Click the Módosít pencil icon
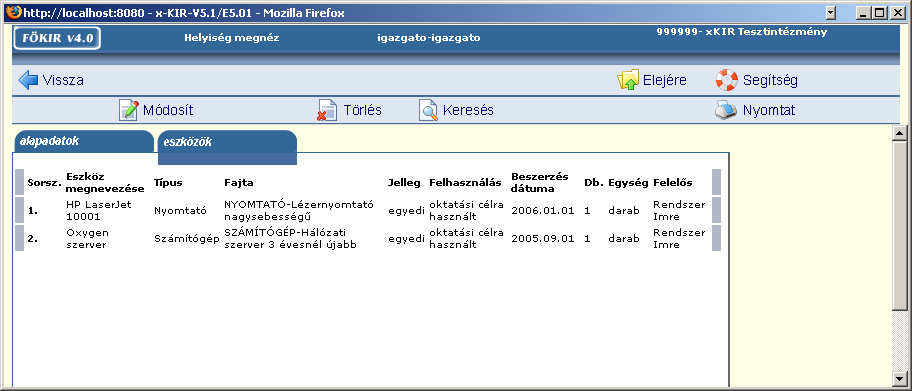 point(129,110)
